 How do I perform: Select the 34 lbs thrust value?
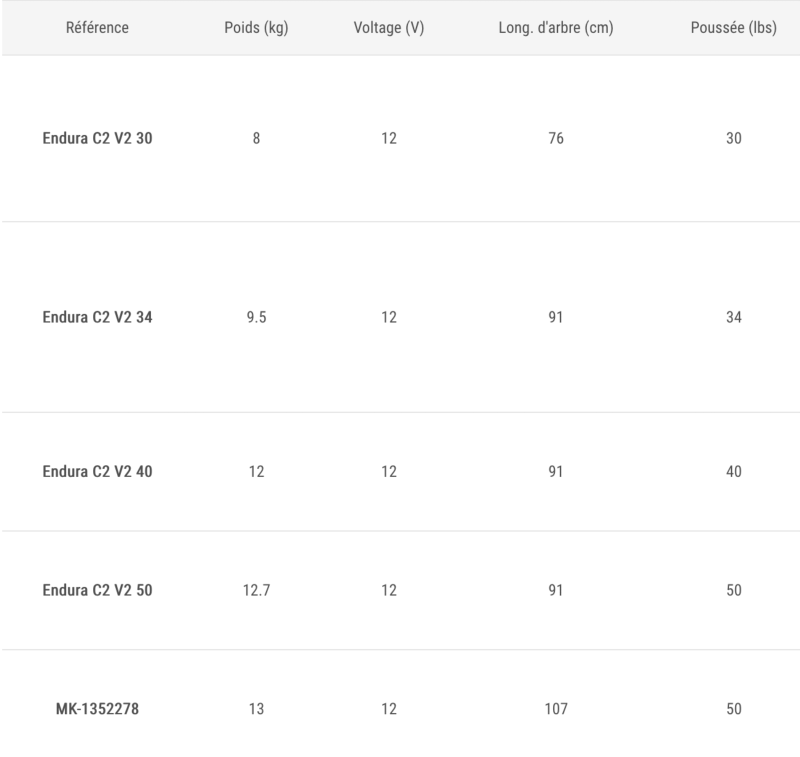(734, 317)
